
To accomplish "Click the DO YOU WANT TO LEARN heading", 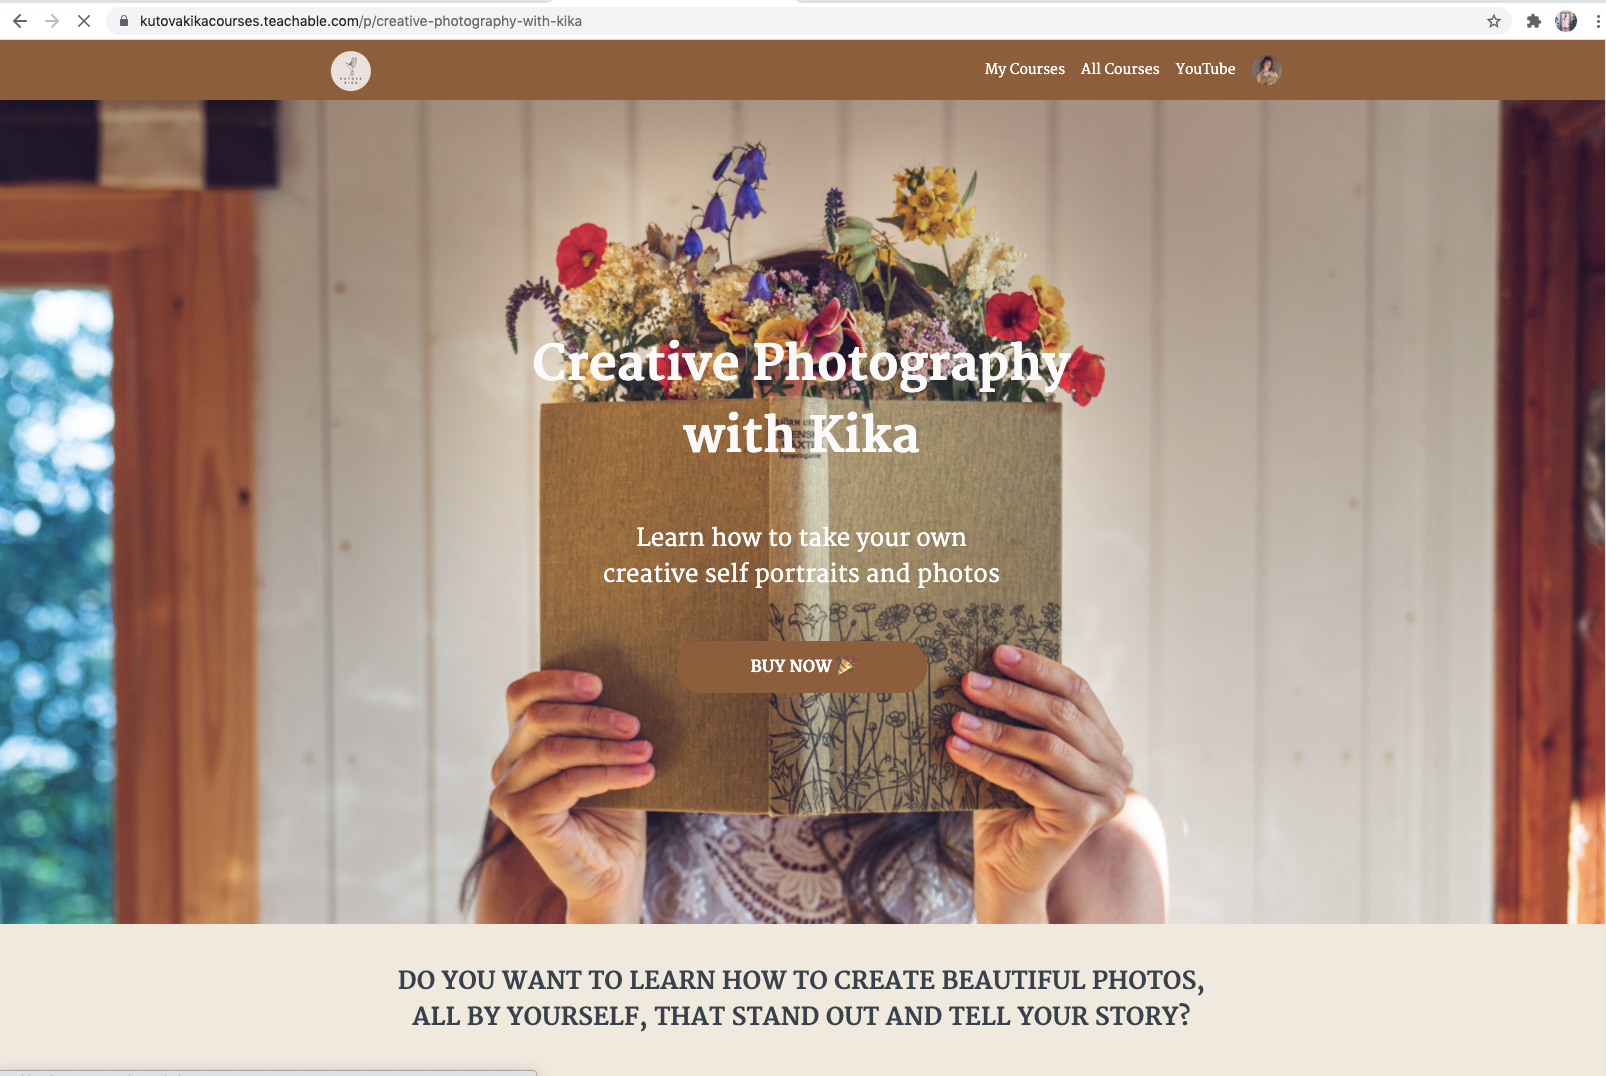I will click(x=802, y=998).
